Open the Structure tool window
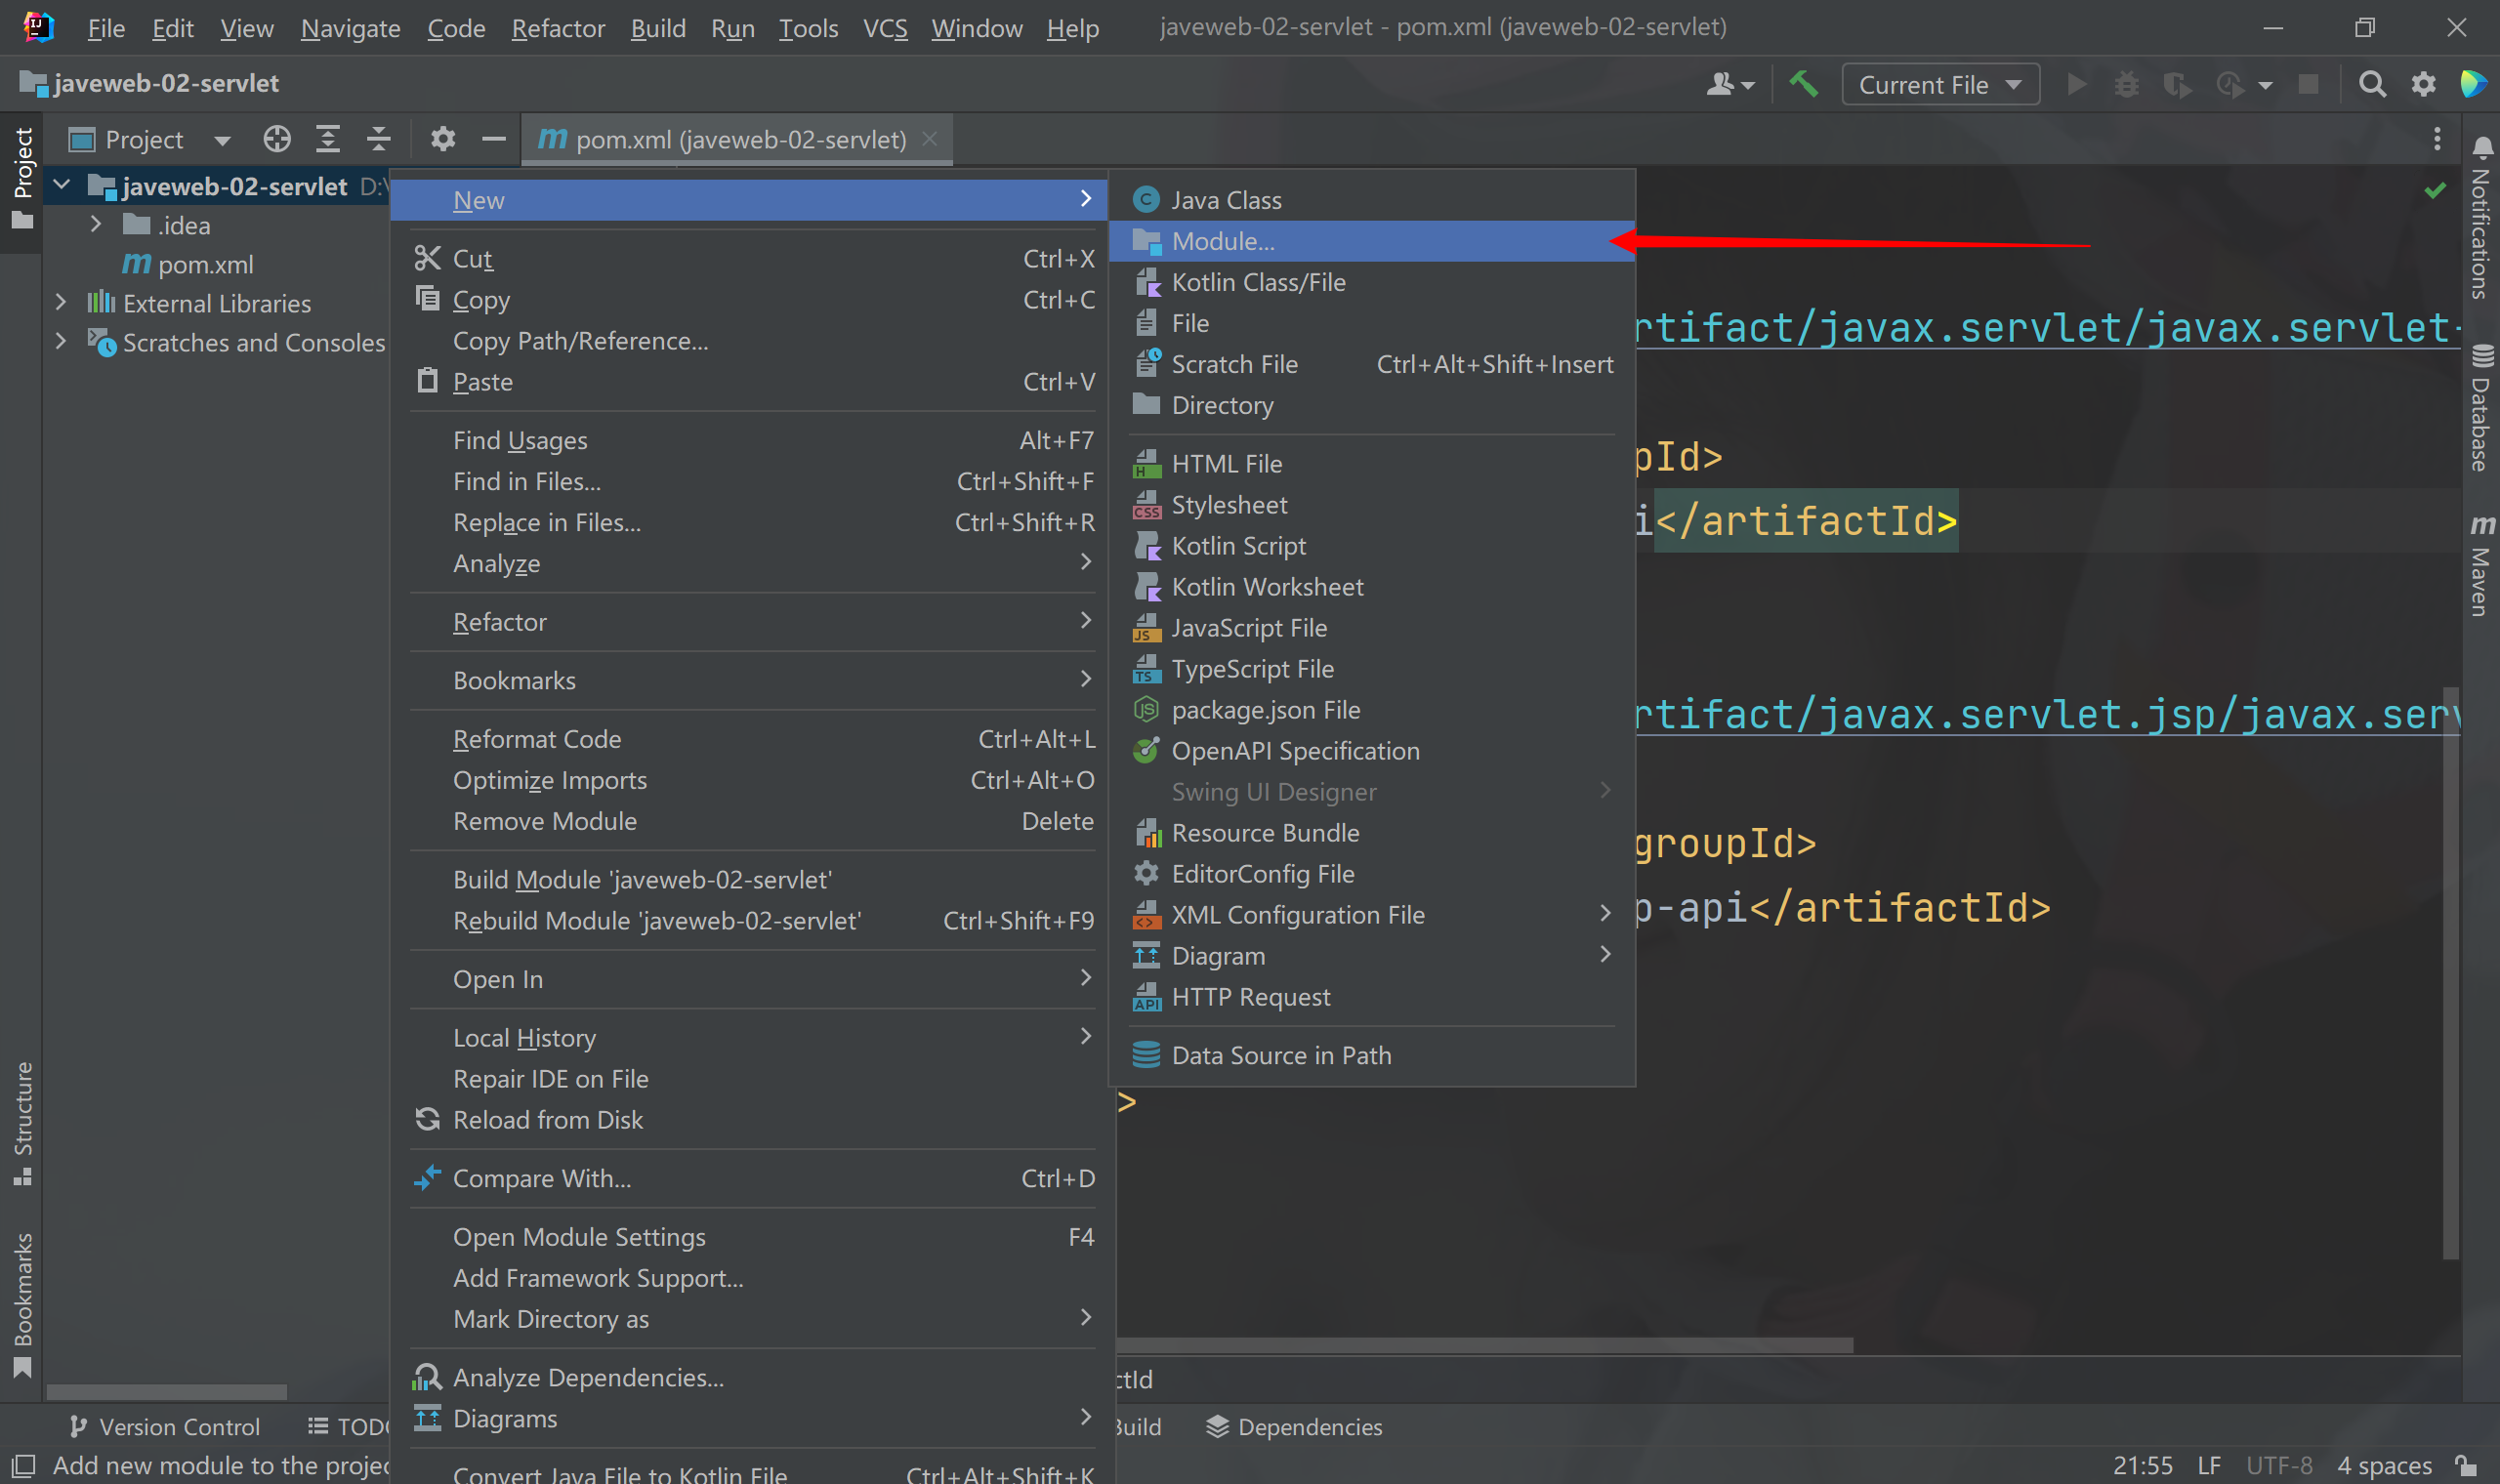Screen dimensions: 2500x1484 [x=22, y=1124]
